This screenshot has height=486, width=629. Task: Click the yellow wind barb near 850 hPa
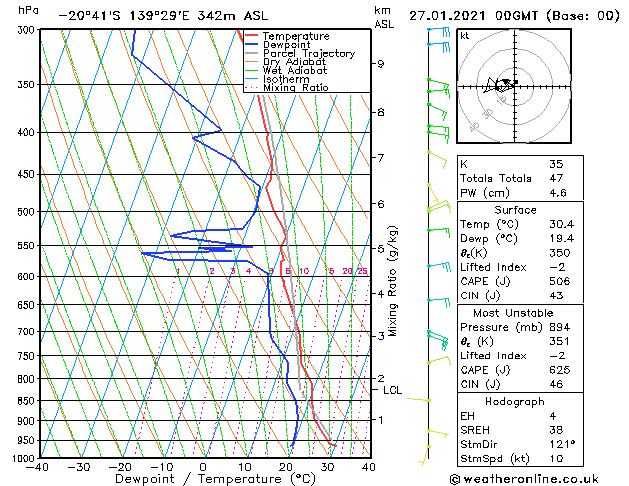tap(419, 399)
